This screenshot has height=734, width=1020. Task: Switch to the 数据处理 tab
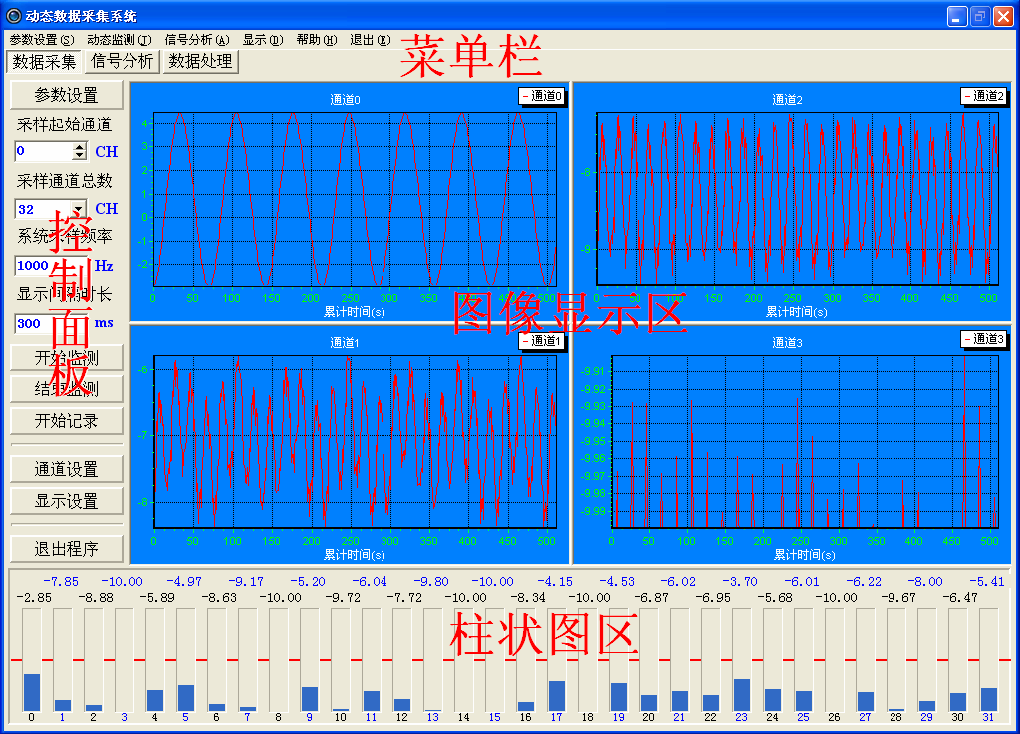pyautogui.click(x=200, y=62)
